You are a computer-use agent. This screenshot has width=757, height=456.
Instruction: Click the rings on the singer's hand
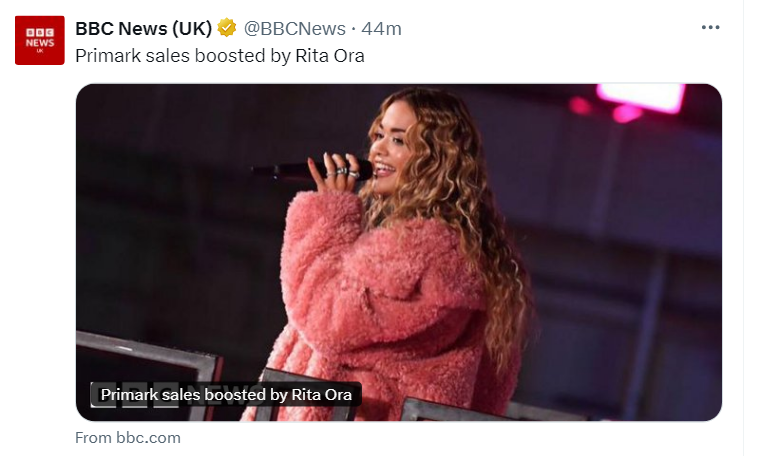[x=343, y=172]
